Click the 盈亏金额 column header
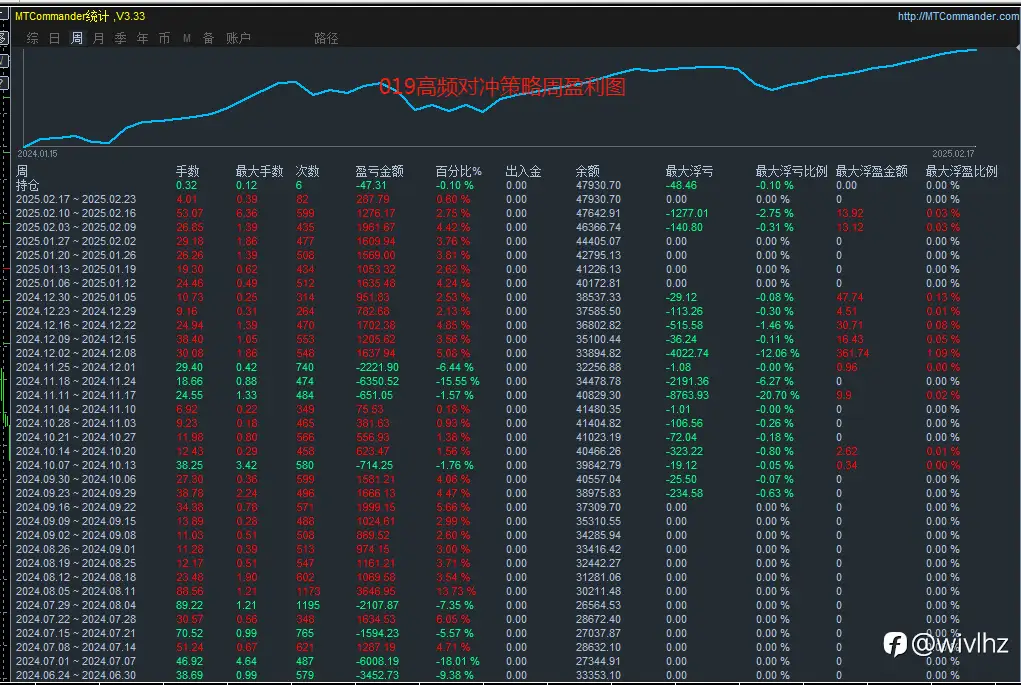 (x=379, y=171)
